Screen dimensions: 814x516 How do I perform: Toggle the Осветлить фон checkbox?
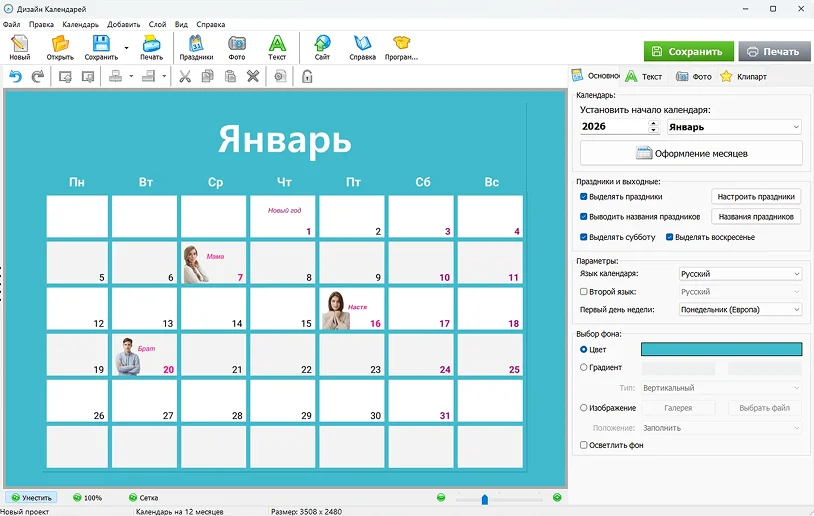(584, 445)
